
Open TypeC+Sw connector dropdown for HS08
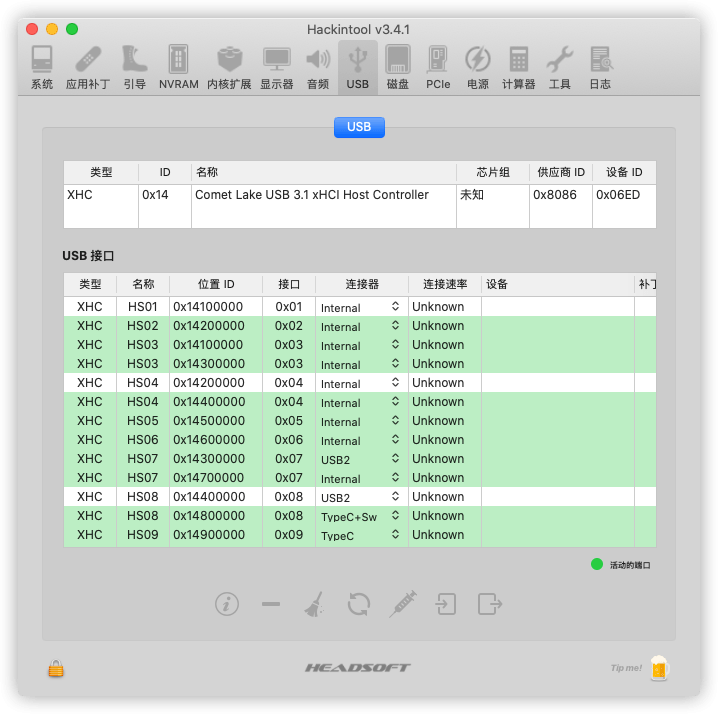point(361,516)
